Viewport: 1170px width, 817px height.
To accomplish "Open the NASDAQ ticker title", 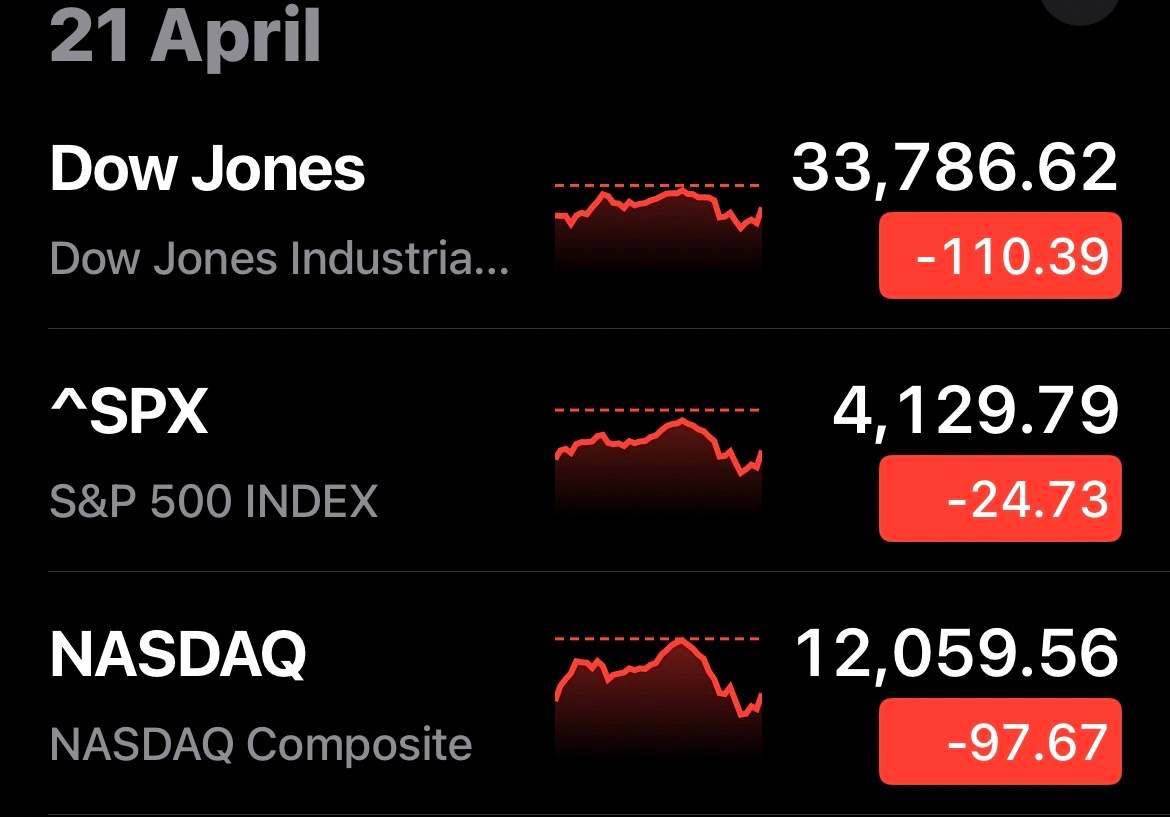I will click(178, 654).
